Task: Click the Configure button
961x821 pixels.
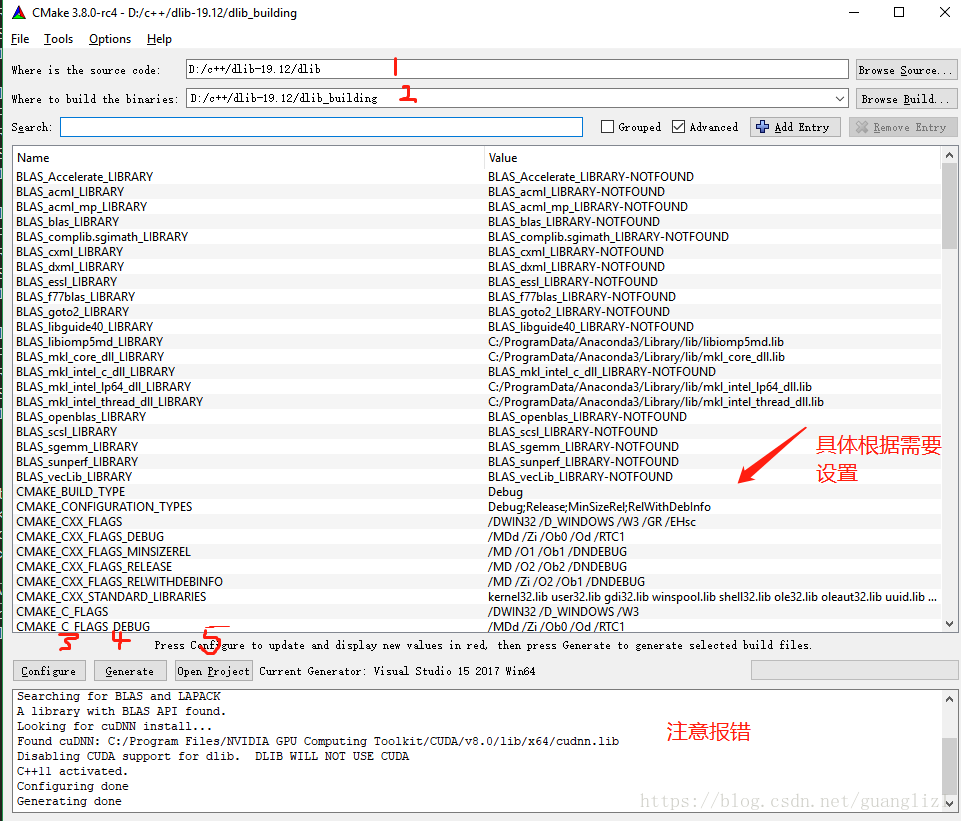Action: tap(49, 671)
